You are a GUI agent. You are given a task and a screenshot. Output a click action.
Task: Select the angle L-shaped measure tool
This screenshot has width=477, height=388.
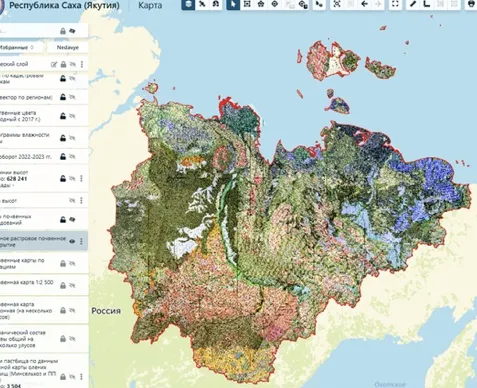tap(427, 4)
